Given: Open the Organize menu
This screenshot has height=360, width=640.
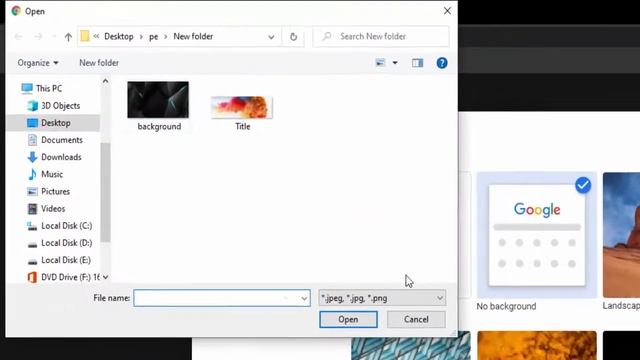Looking at the screenshot, I should 38,63.
